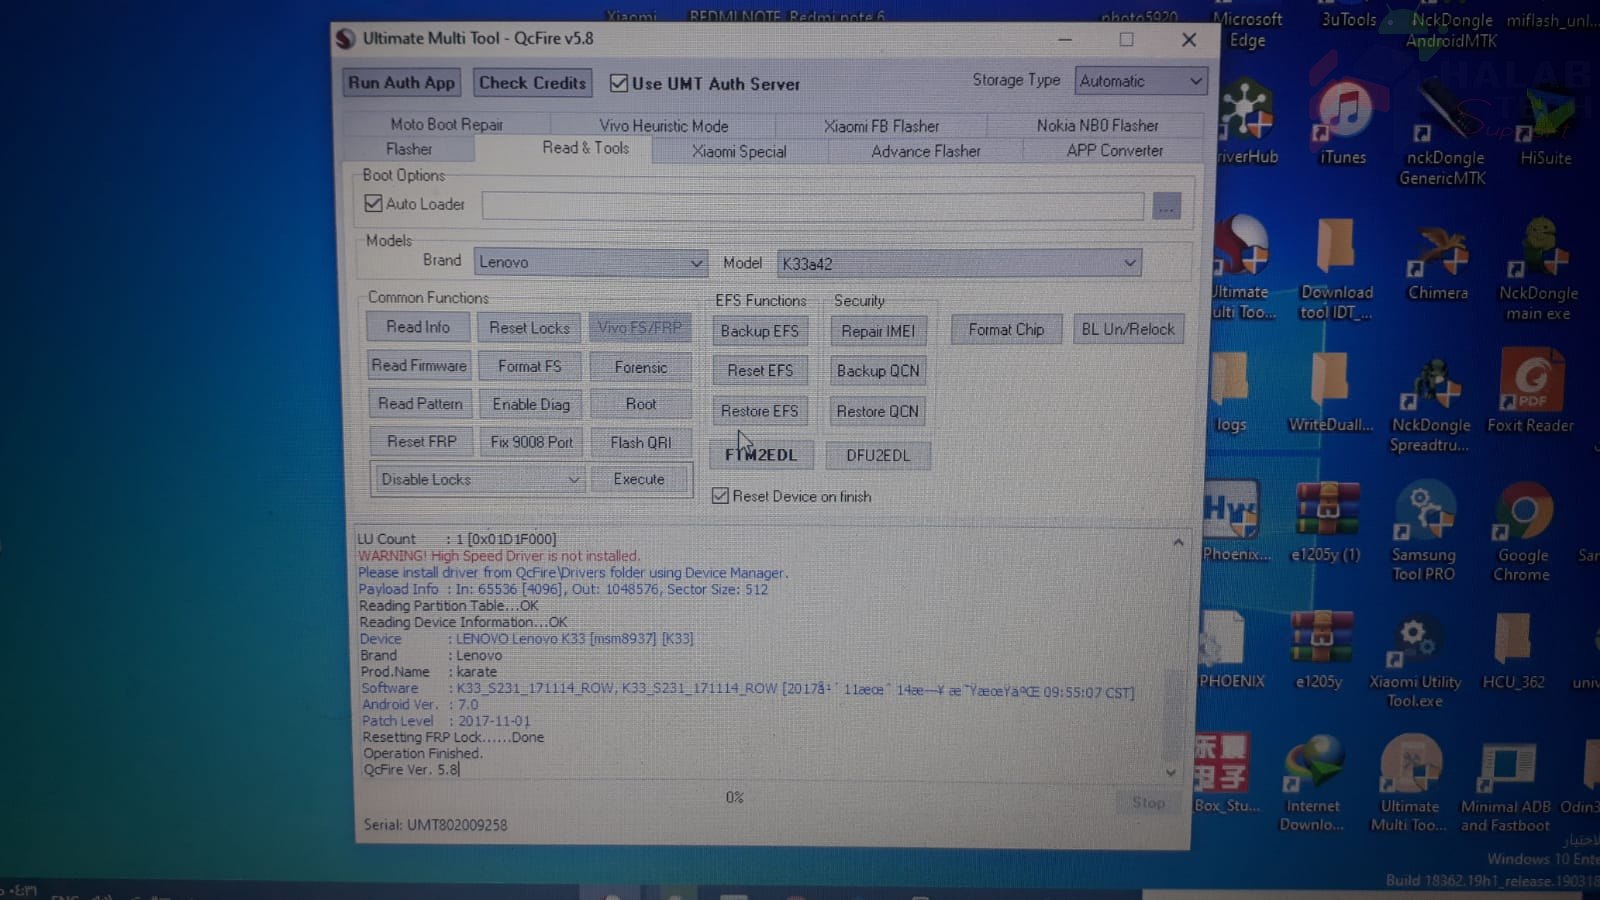Open the 3uTools desktop shortcut
1600x900 pixels.
point(1348,19)
